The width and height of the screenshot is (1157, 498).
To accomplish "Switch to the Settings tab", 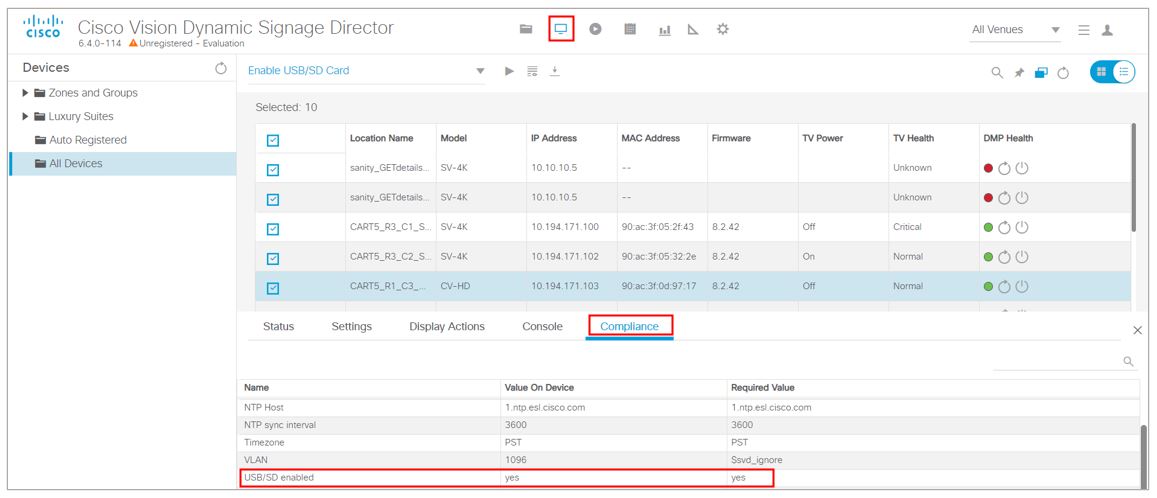I will pyautogui.click(x=351, y=327).
